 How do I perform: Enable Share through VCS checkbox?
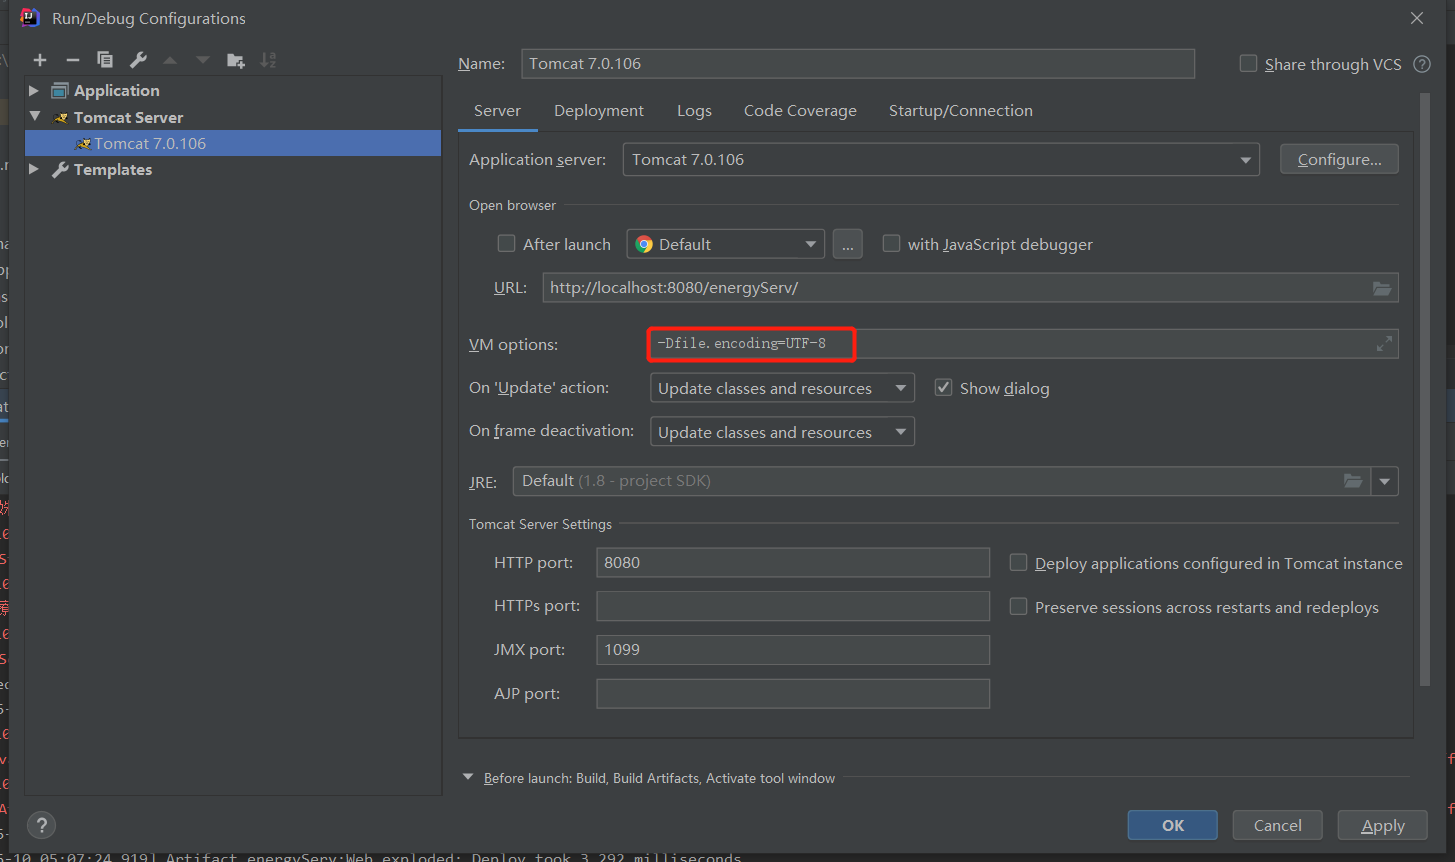[x=1248, y=64]
